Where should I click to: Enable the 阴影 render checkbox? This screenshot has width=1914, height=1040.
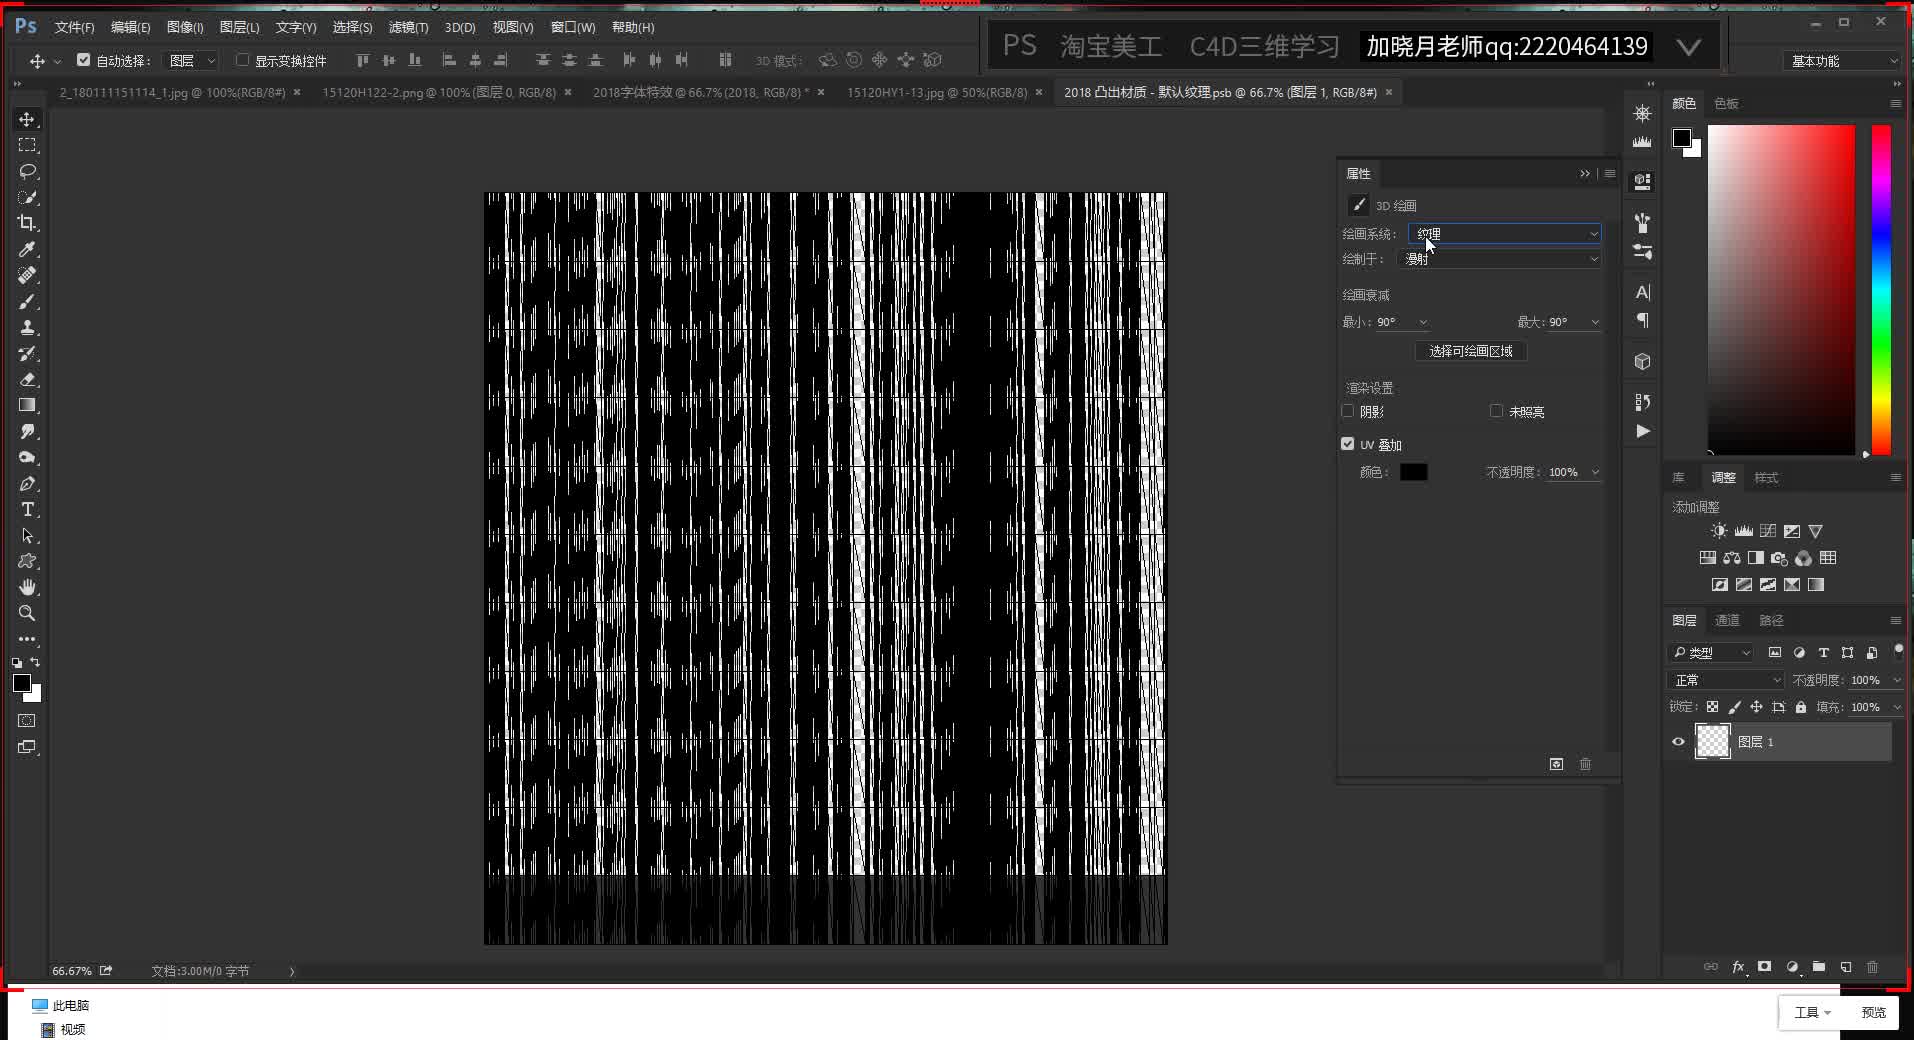click(1350, 410)
